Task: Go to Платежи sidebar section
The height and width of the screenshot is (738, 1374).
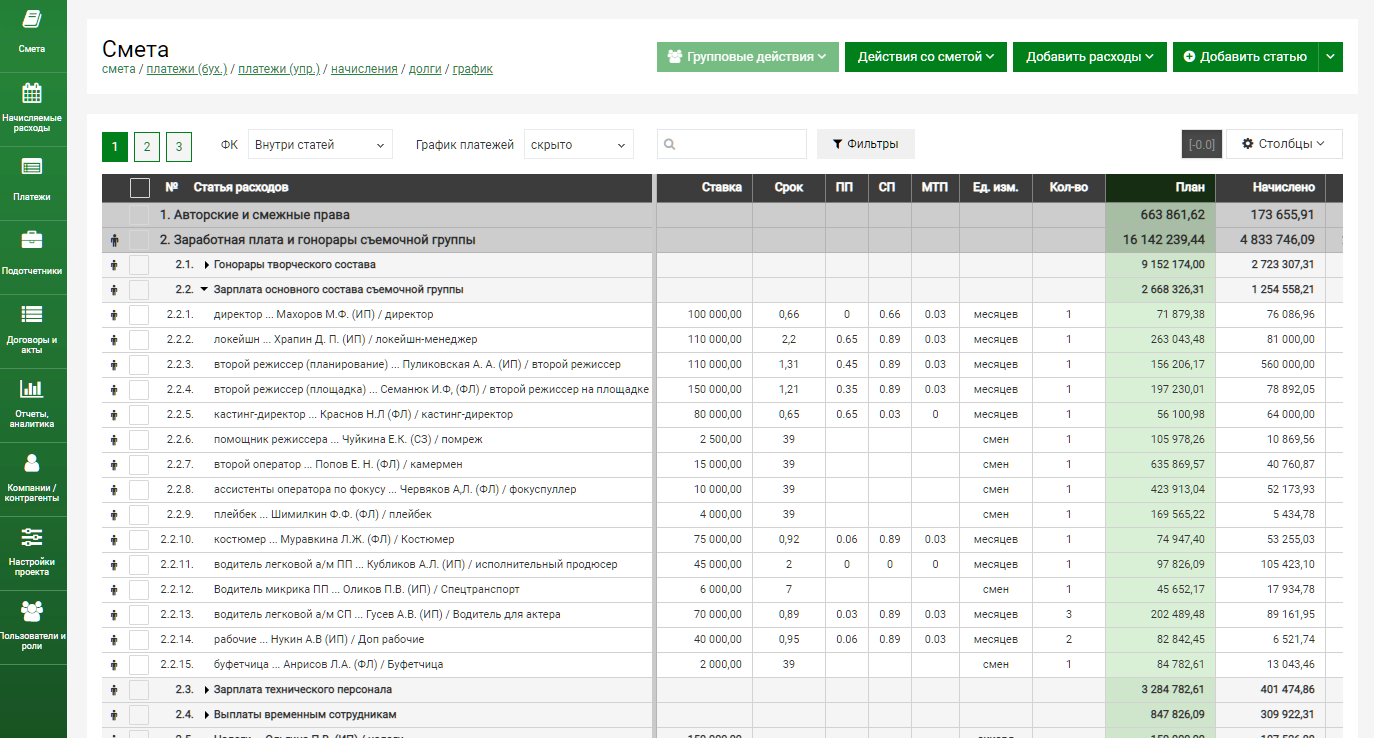Action: click(x=33, y=182)
